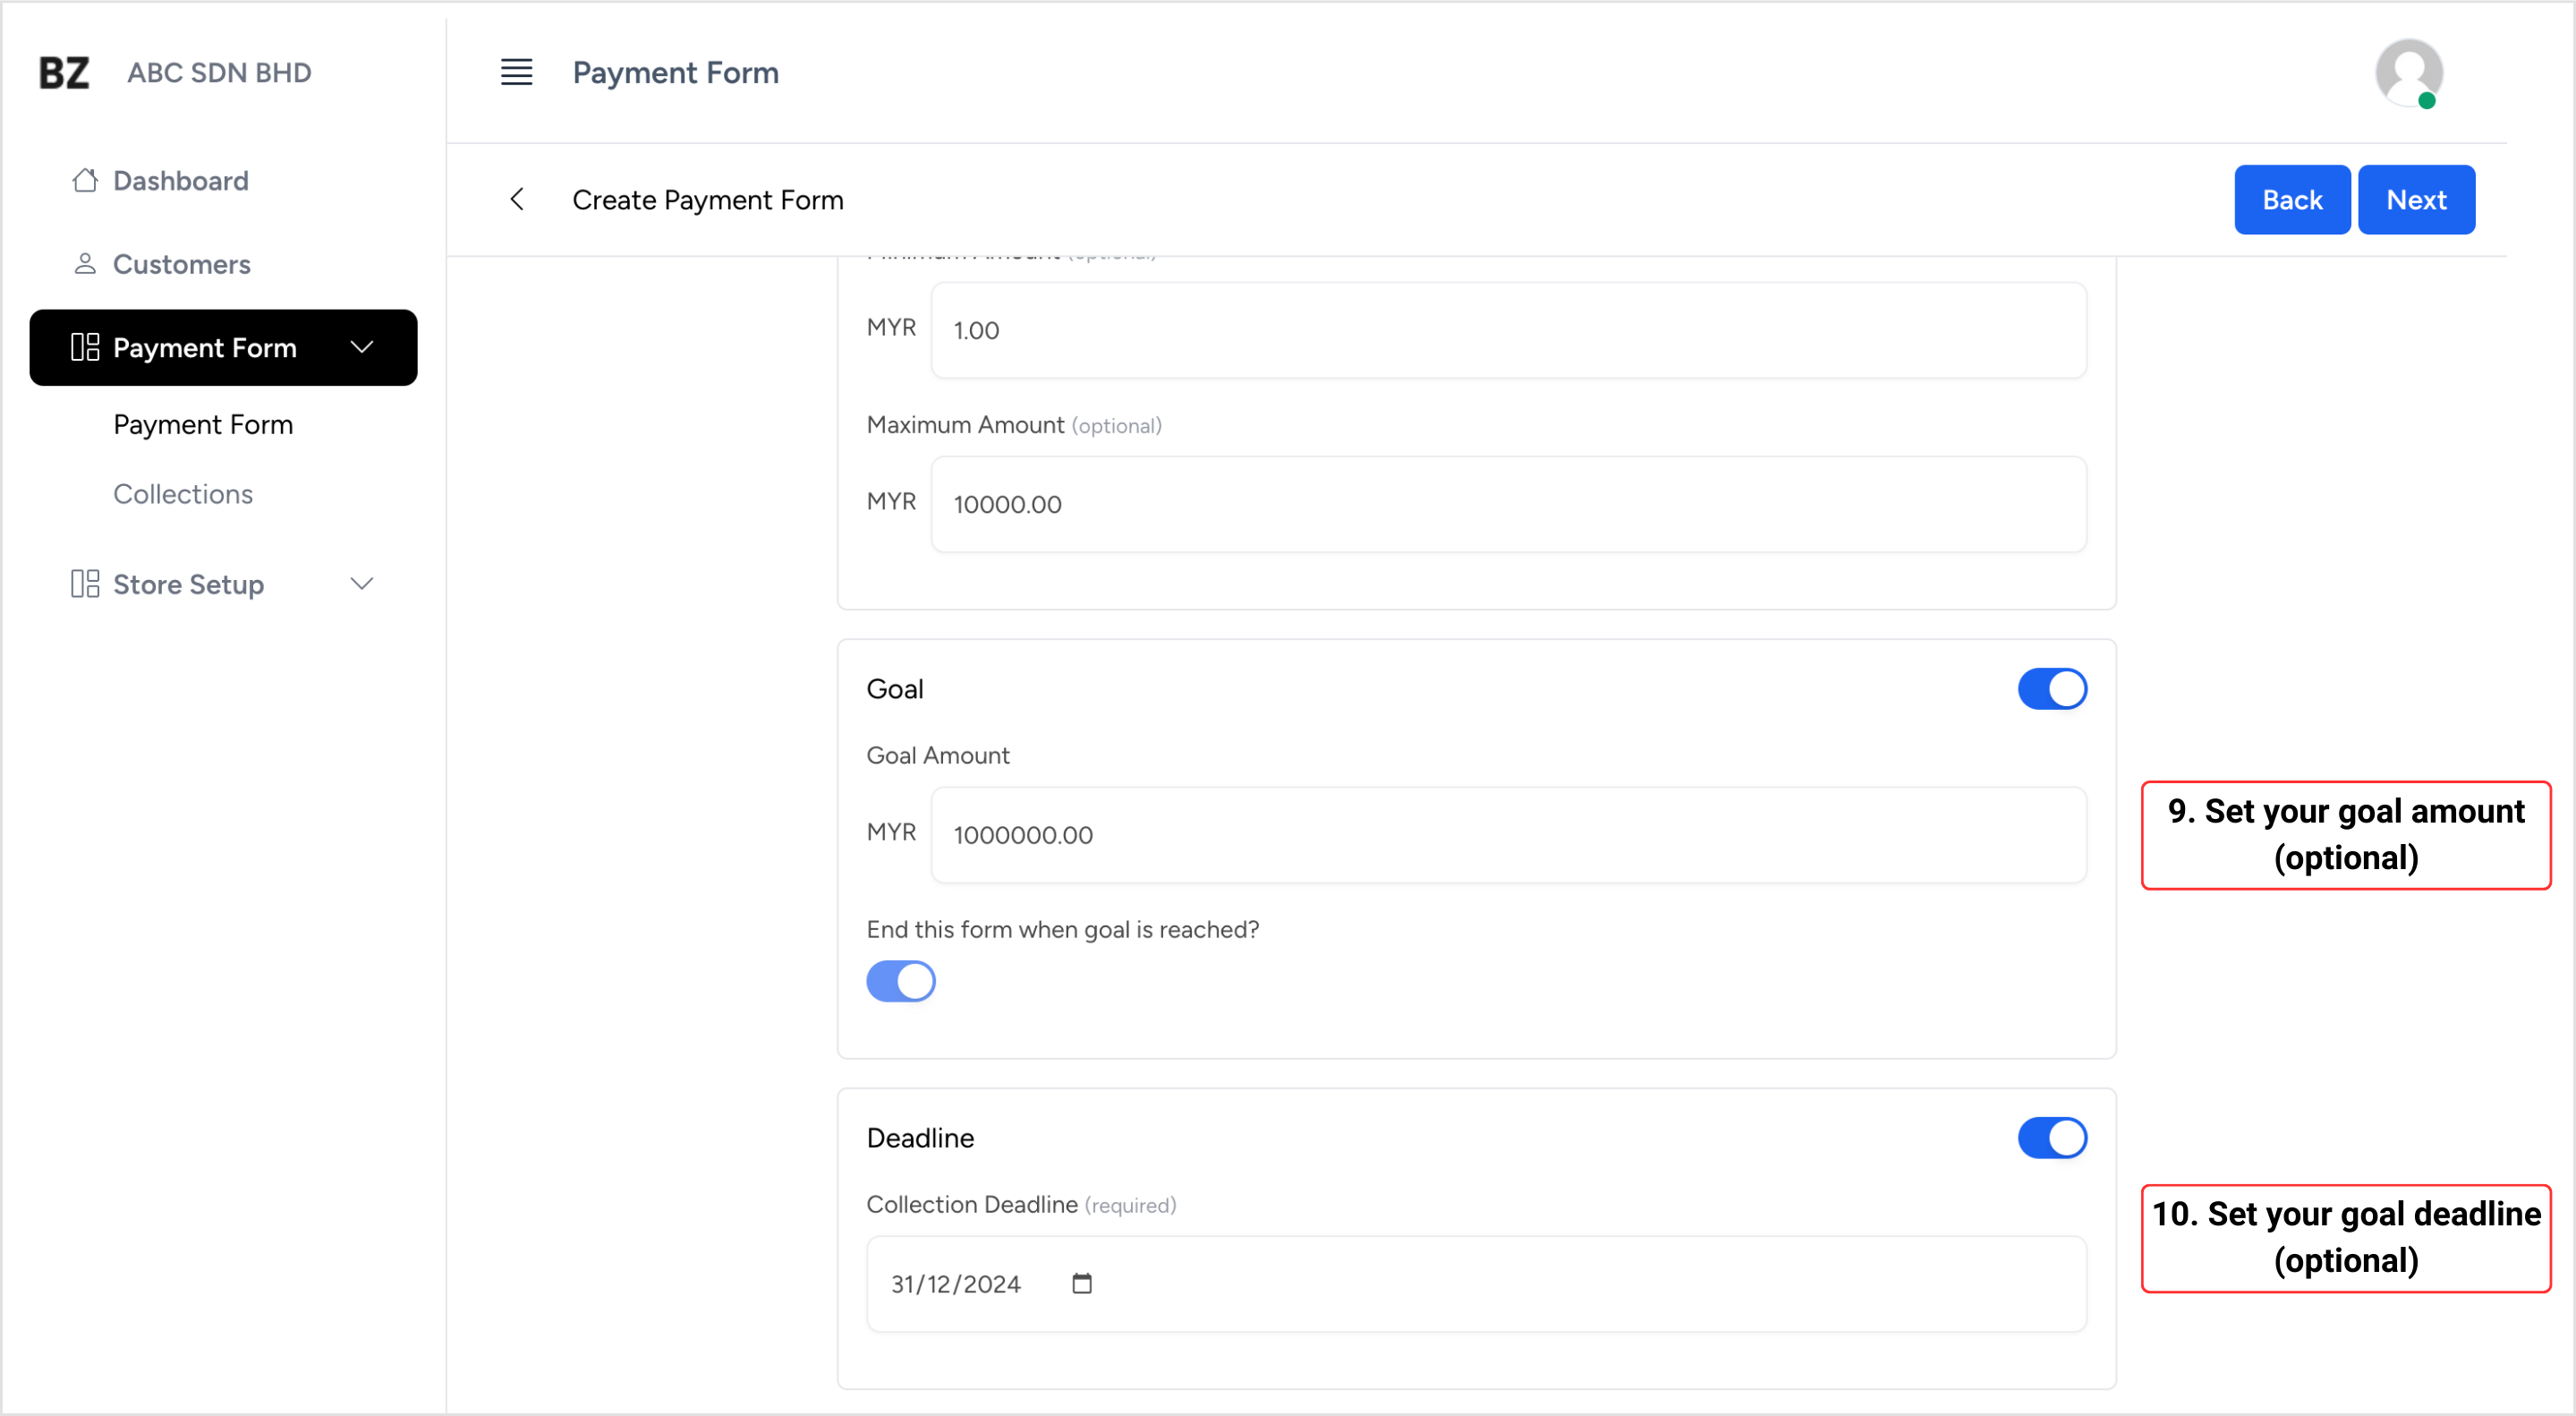Select the Payment Form submenu item
This screenshot has height=1416, width=2576.
pyautogui.click(x=203, y=424)
